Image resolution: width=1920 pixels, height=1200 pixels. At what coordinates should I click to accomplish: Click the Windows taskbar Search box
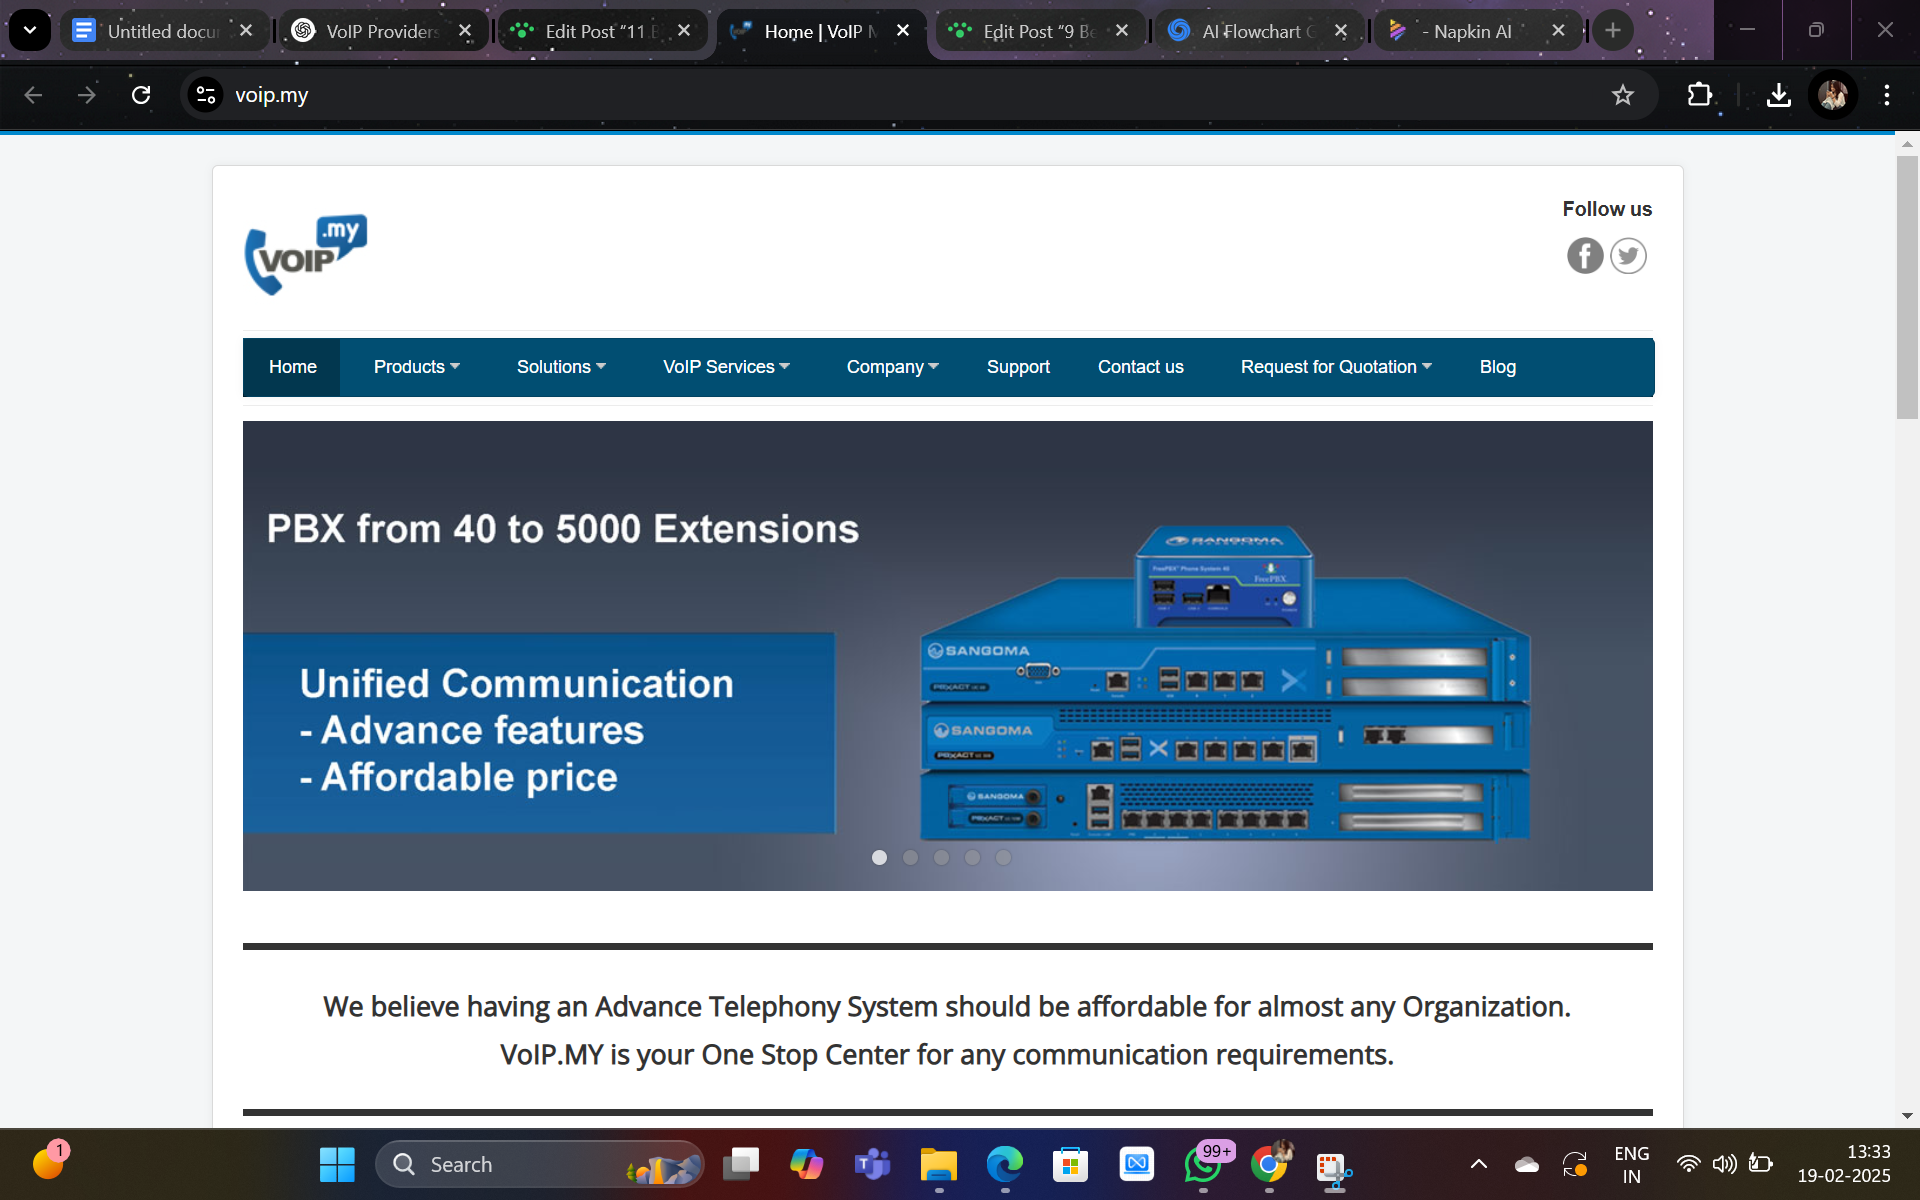point(540,1165)
